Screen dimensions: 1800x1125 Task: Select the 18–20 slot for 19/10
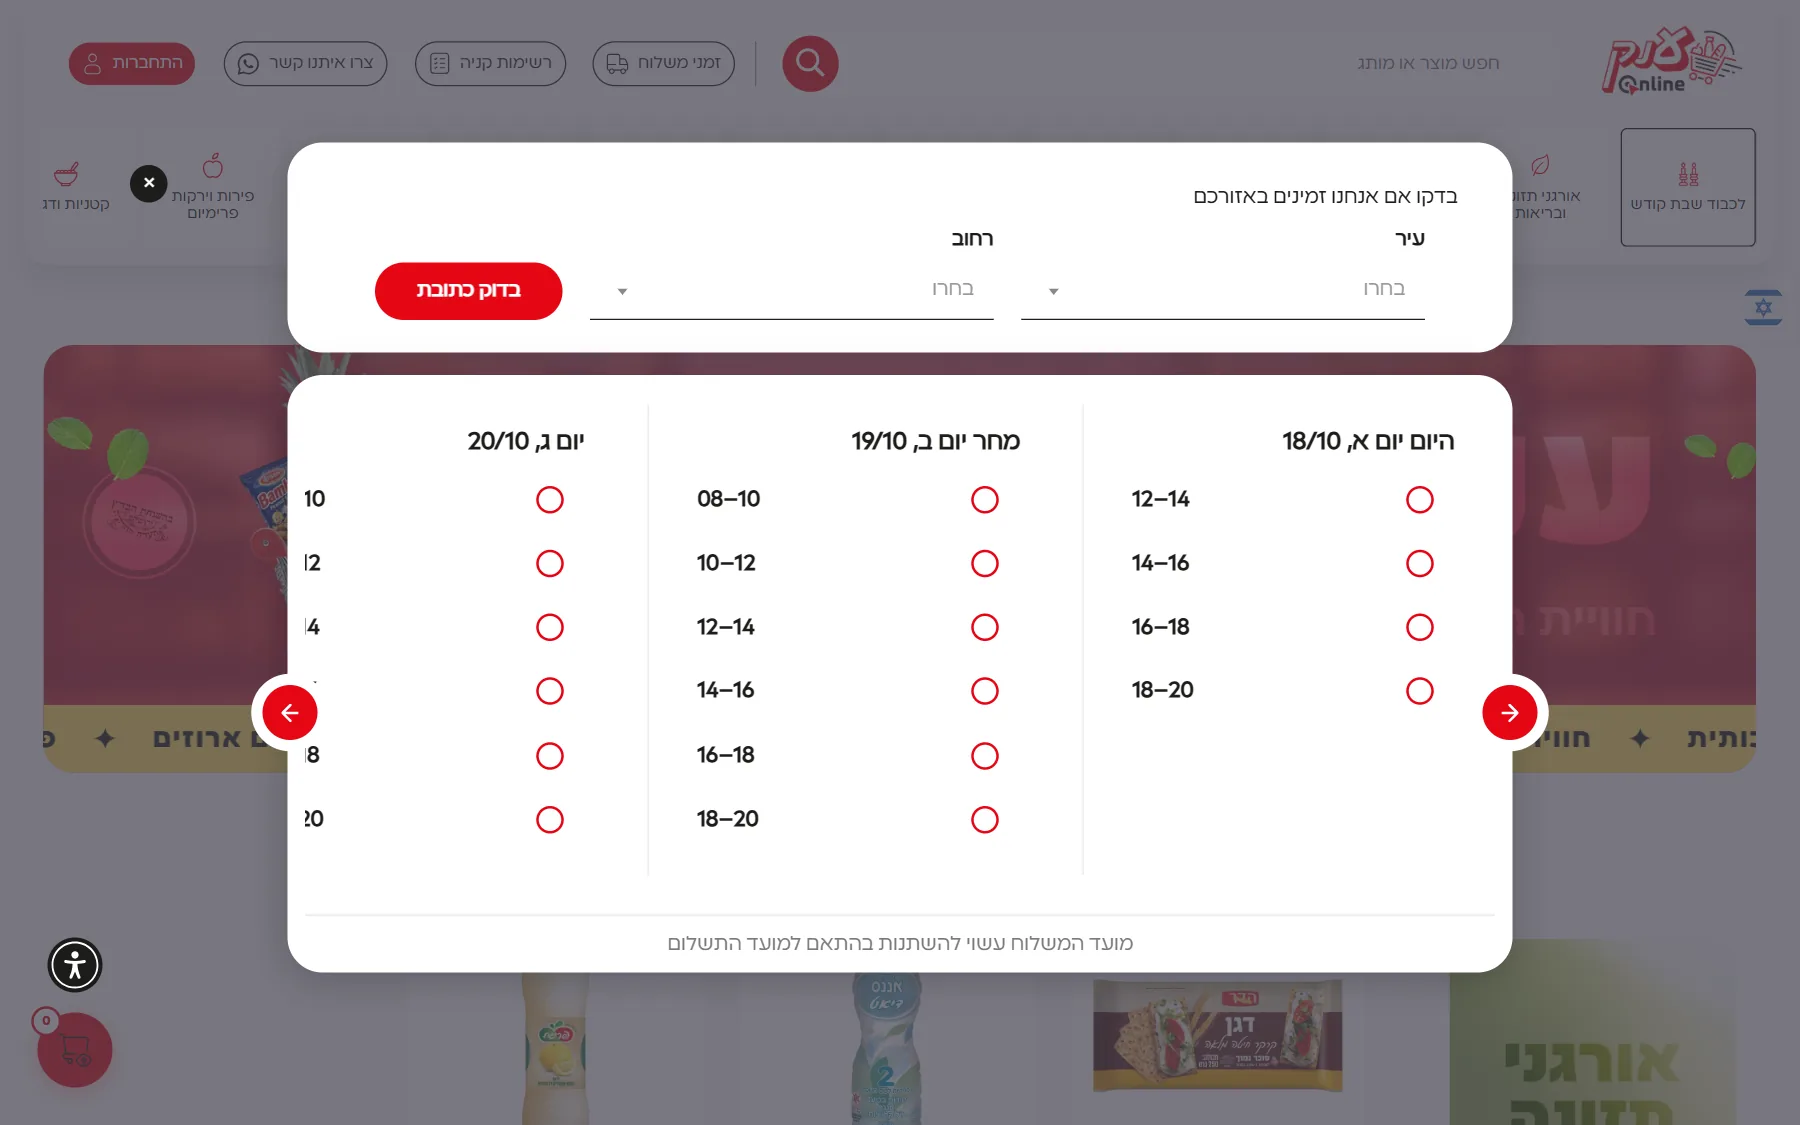985,819
